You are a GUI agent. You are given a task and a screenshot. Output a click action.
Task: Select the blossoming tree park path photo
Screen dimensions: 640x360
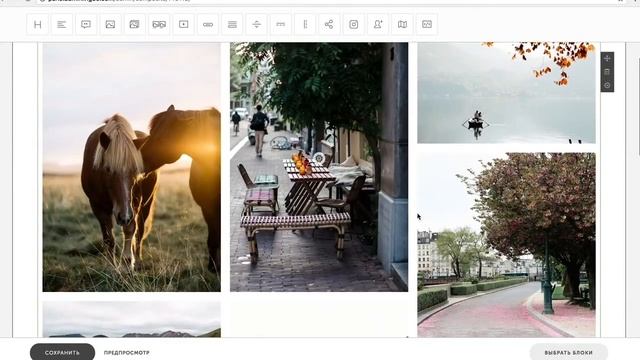506,245
